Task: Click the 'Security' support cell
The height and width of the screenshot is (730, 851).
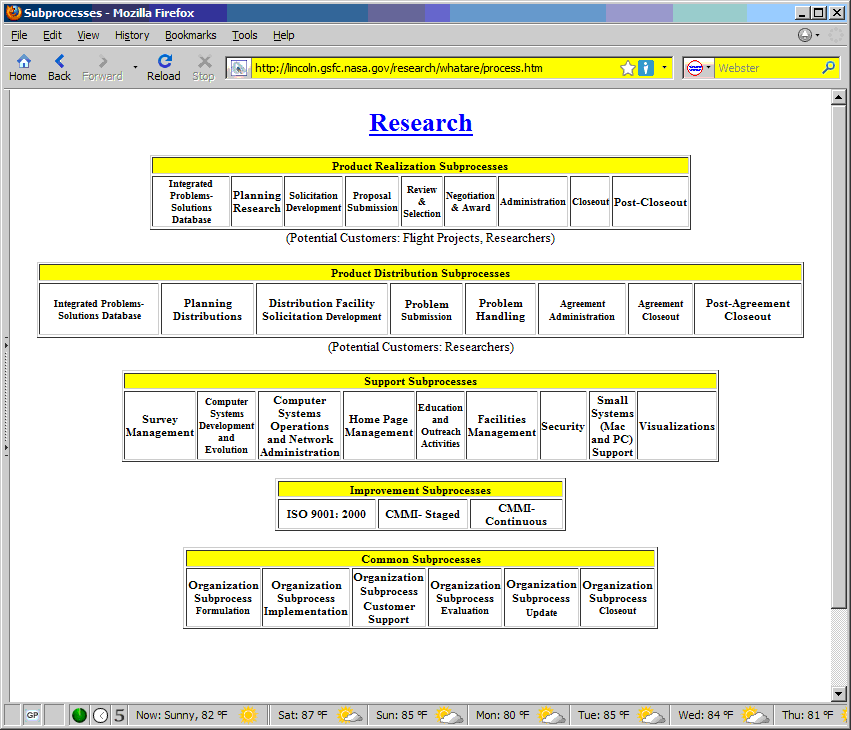Action: 563,426
